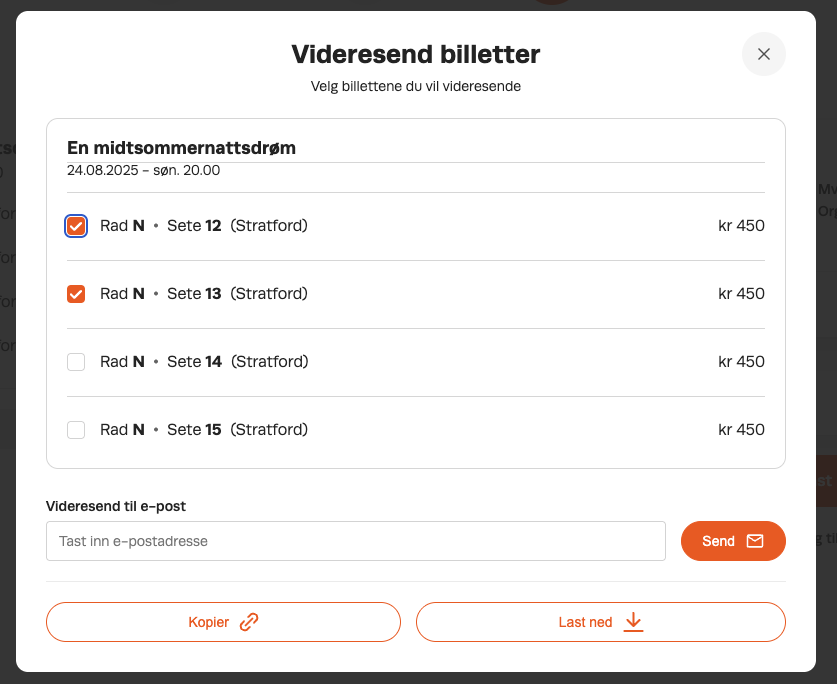Select the Rad N Sete 15 row label

204,430
